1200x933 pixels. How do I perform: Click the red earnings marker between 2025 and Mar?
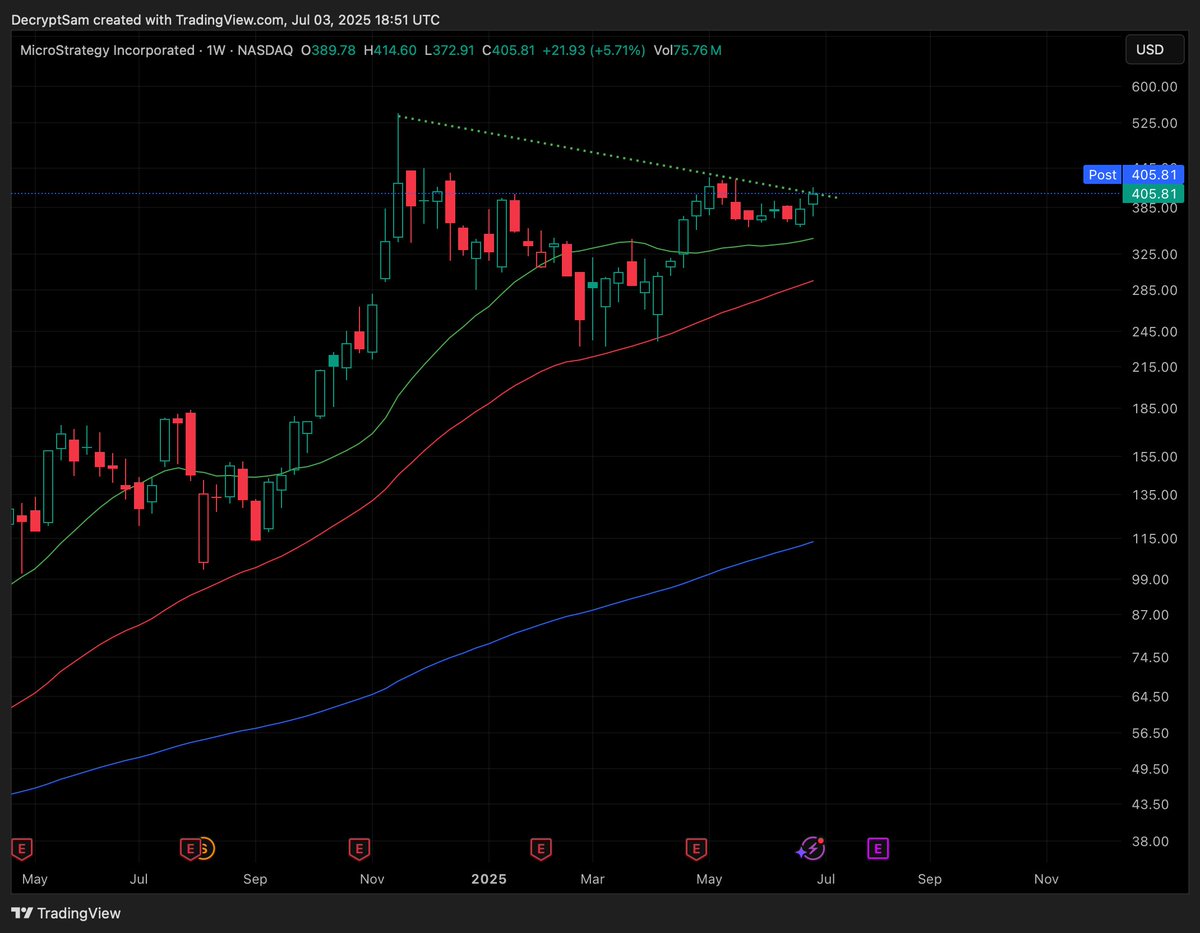point(540,849)
